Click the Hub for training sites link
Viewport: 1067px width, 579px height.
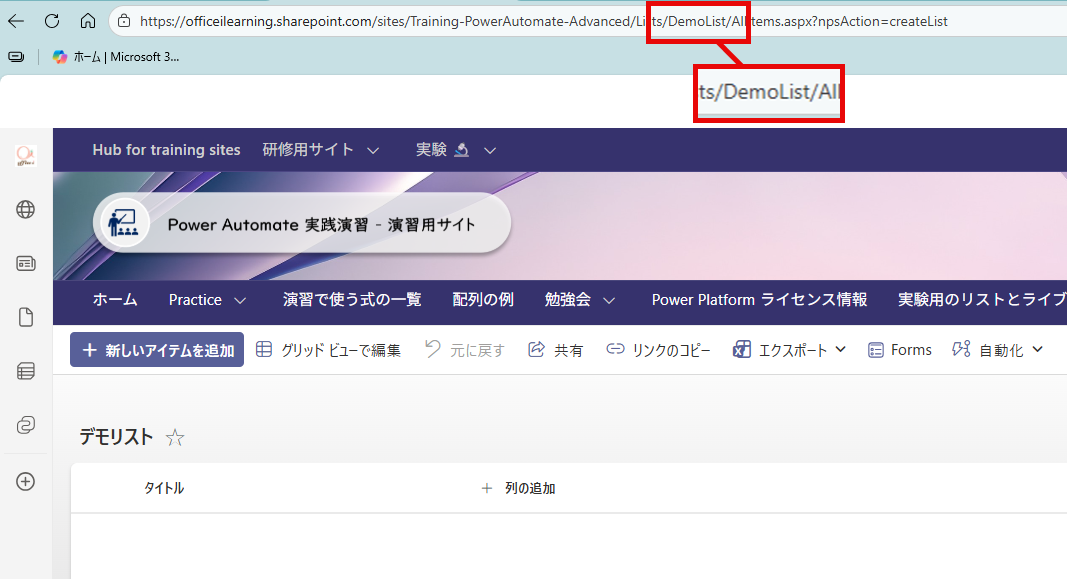coord(166,150)
